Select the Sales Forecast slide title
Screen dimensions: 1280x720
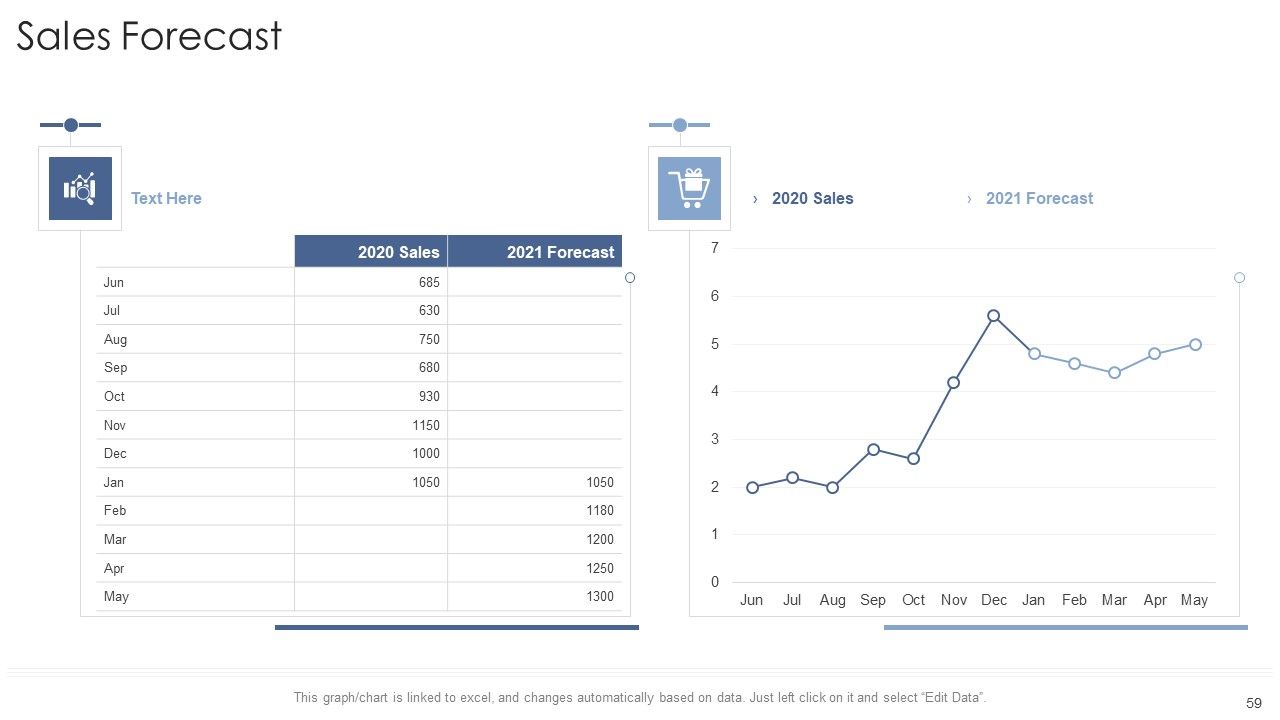(x=149, y=36)
